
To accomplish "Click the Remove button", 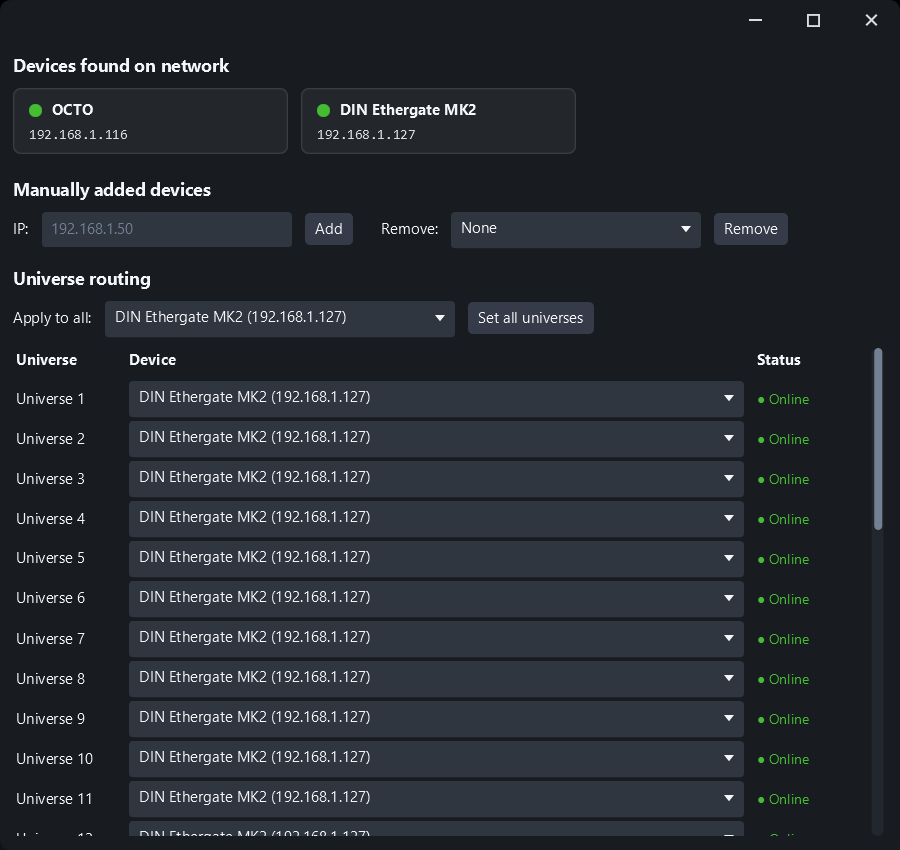I will coord(751,229).
